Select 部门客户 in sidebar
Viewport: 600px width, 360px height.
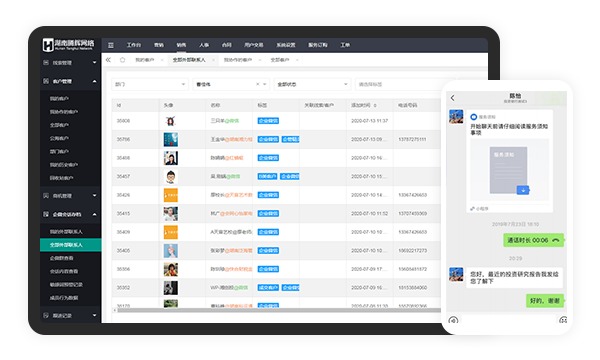point(59,151)
